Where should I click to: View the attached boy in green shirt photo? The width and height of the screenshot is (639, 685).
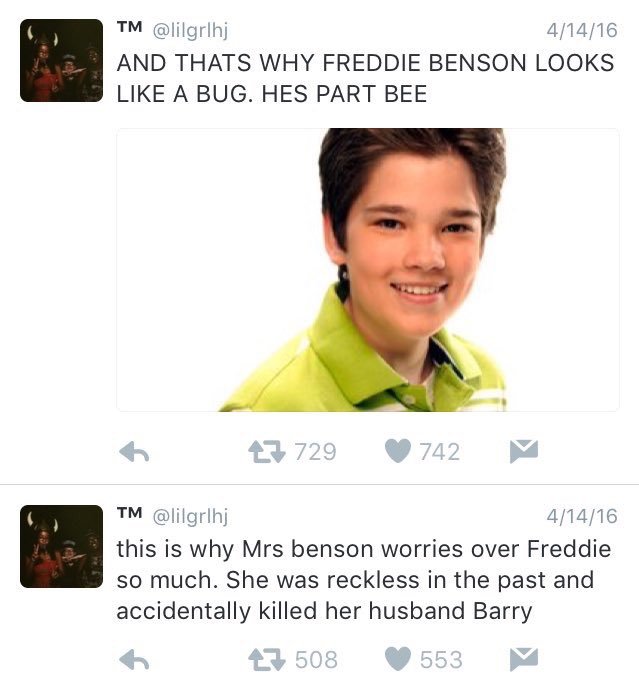pyautogui.click(x=368, y=270)
